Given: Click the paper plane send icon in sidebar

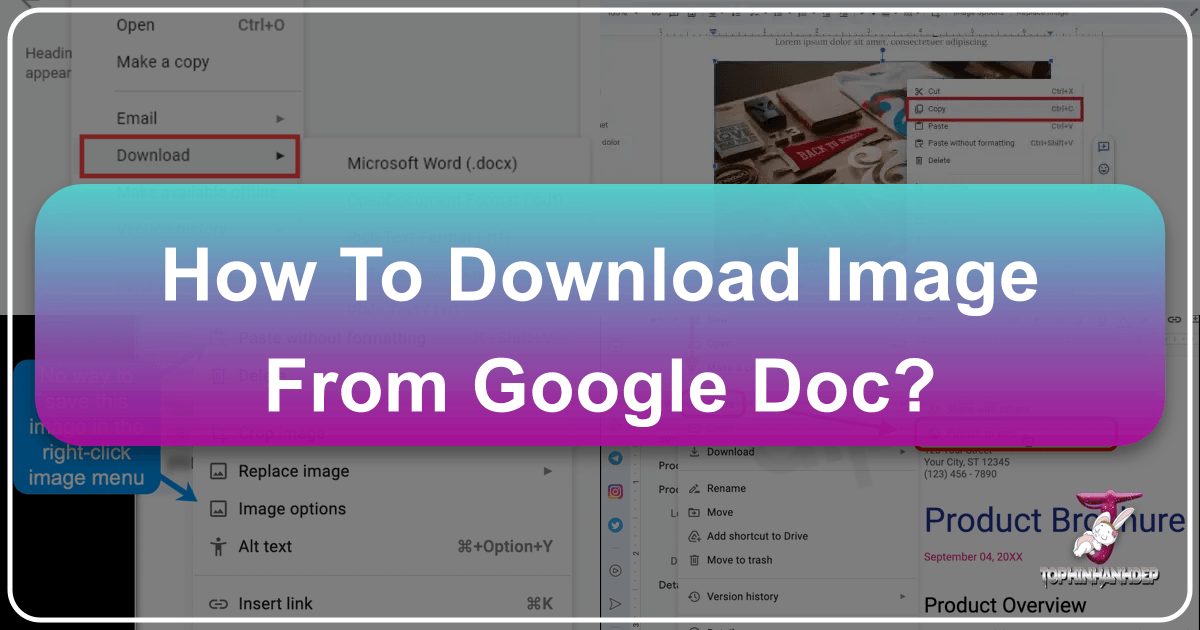Looking at the screenshot, I should pos(616,603).
